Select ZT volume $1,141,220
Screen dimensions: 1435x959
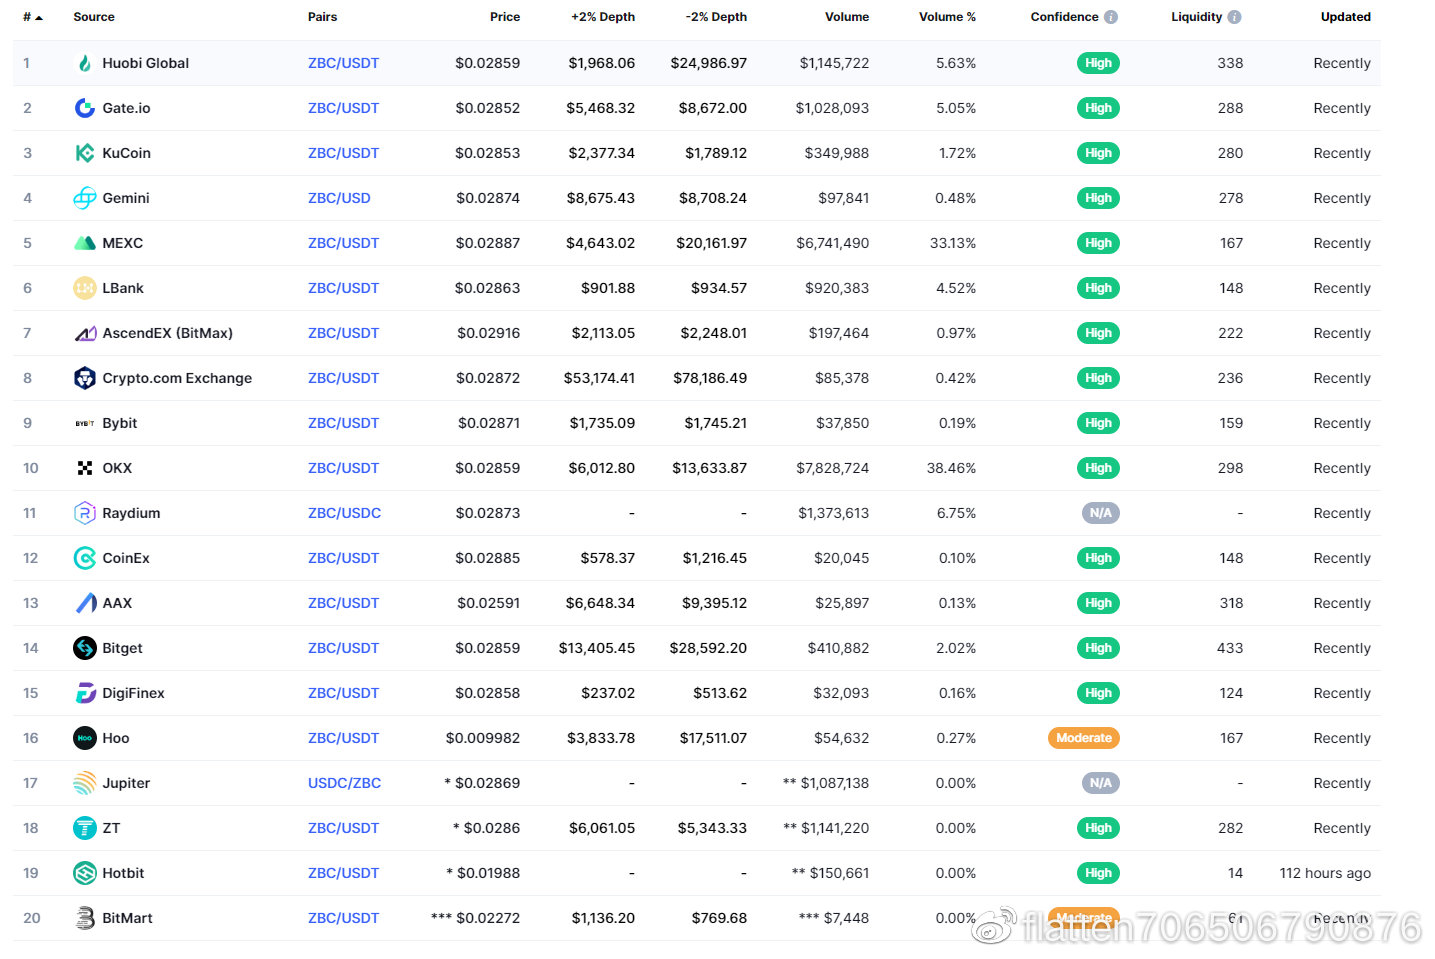pyautogui.click(x=835, y=828)
